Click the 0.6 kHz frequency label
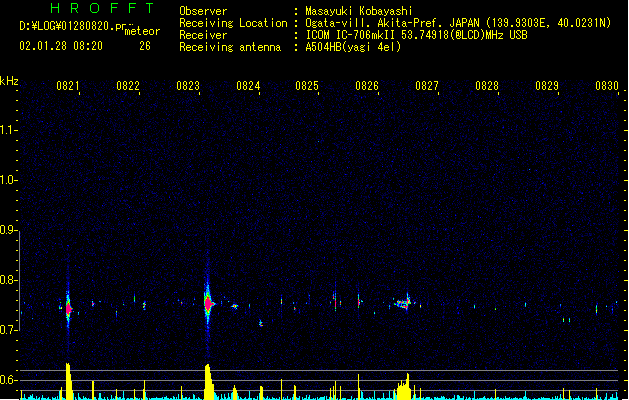Screen dimensions: 629x400 click(x=8, y=380)
